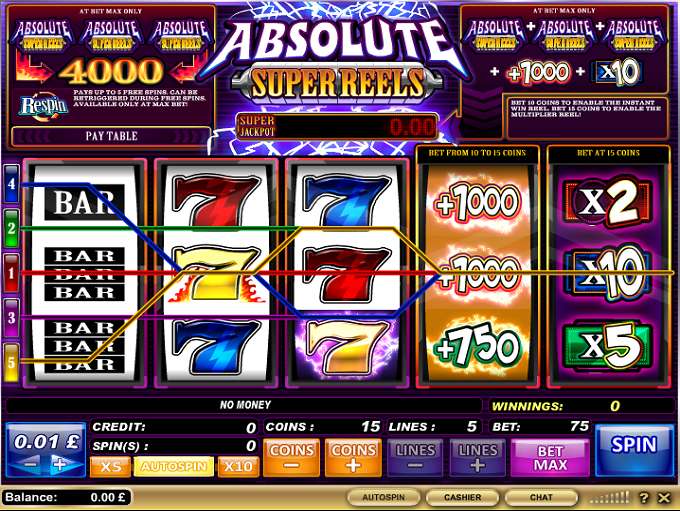This screenshot has width=680, height=511.
Task: Click the Respin logo icon
Action: click(43, 106)
